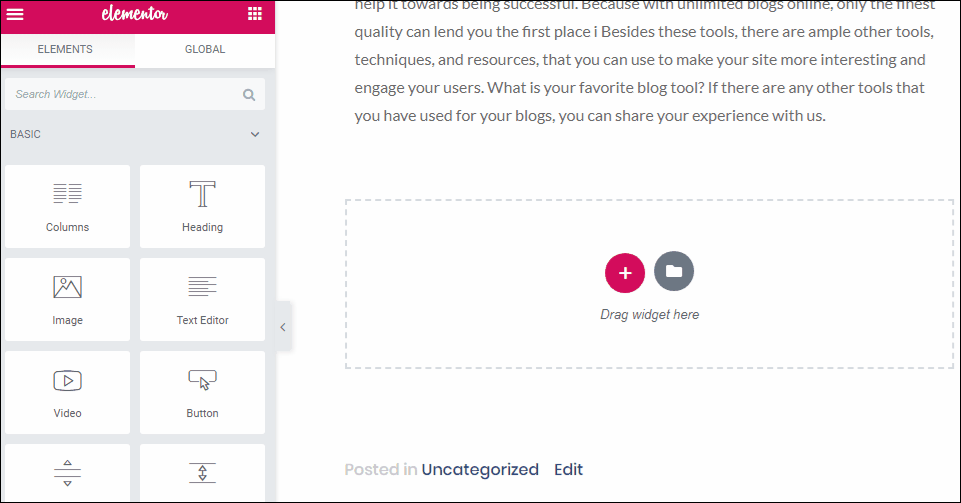This screenshot has width=961, height=503.
Task: Open the template library folder button
Action: (674, 271)
